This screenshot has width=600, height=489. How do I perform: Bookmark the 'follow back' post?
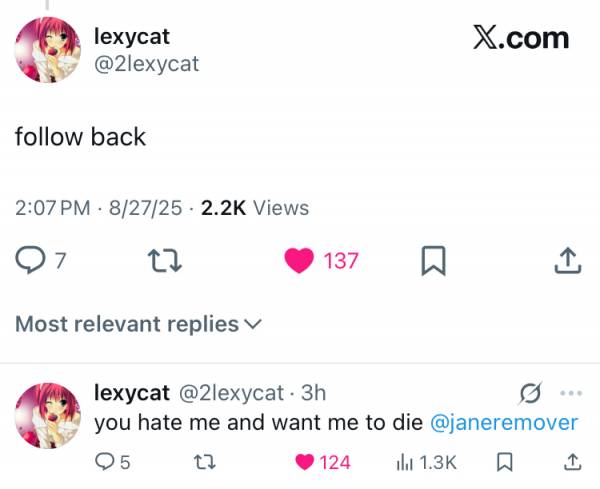(434, 261)
